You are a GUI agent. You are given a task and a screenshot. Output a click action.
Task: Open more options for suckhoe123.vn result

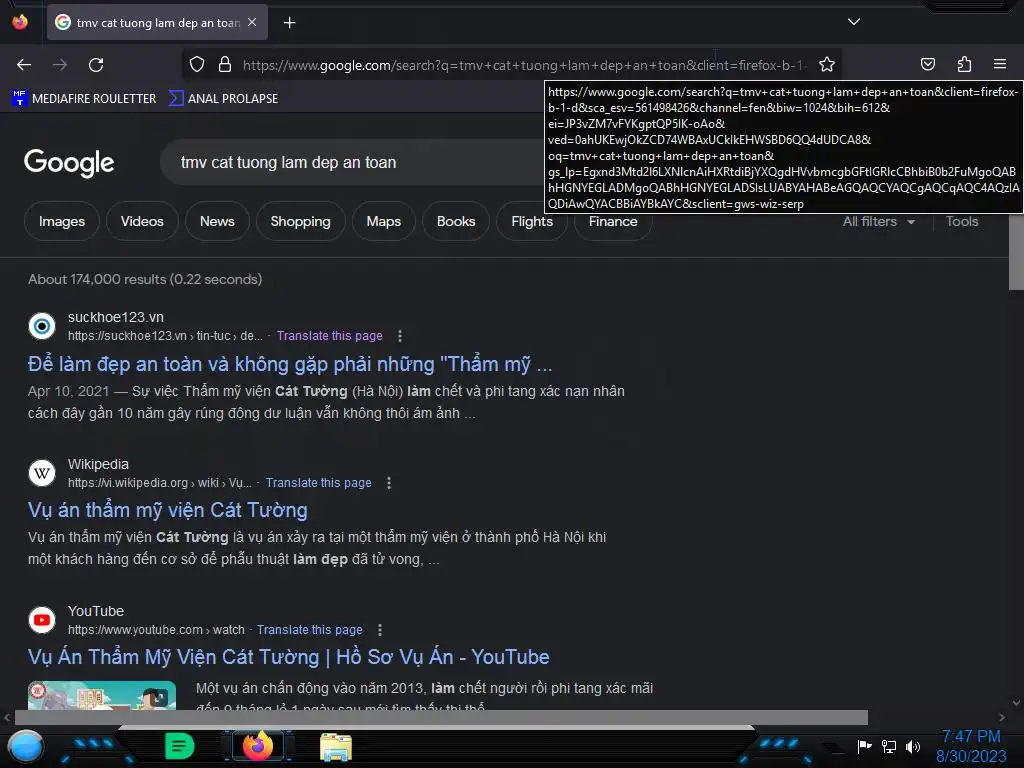400,336
